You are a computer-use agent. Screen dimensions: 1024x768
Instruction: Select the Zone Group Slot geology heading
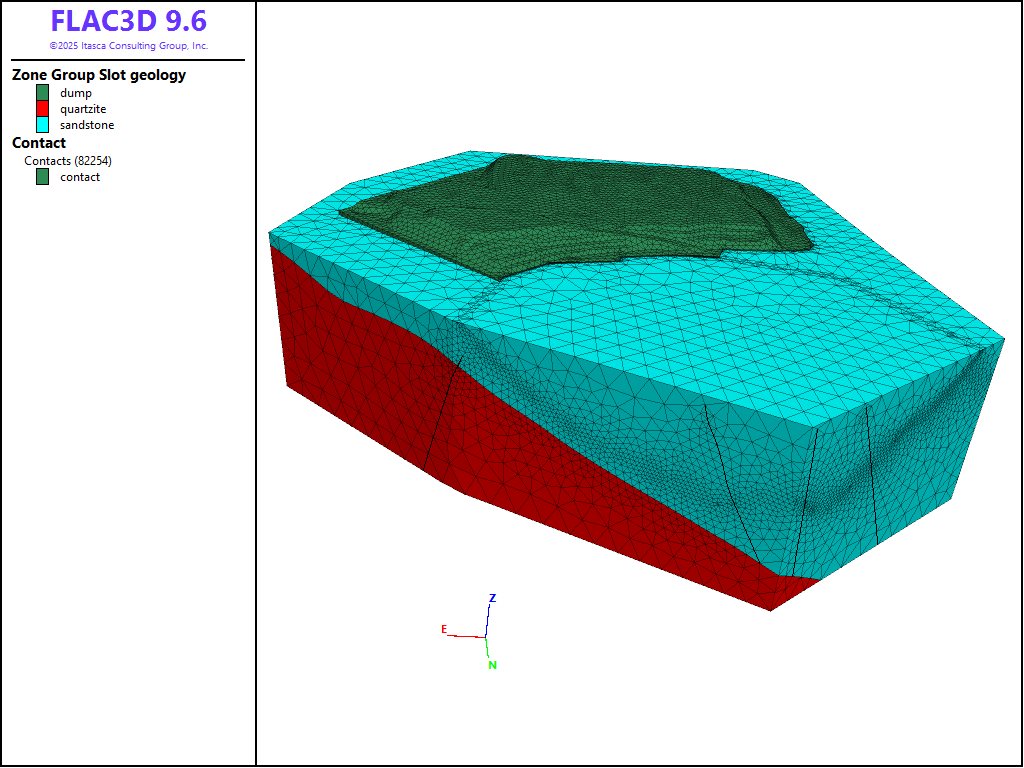coord(99,75)
